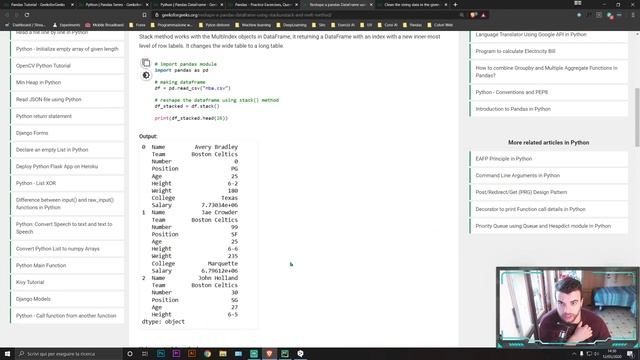Open 'DeepLearning' bookmarks folder

[x=291, y=25]
